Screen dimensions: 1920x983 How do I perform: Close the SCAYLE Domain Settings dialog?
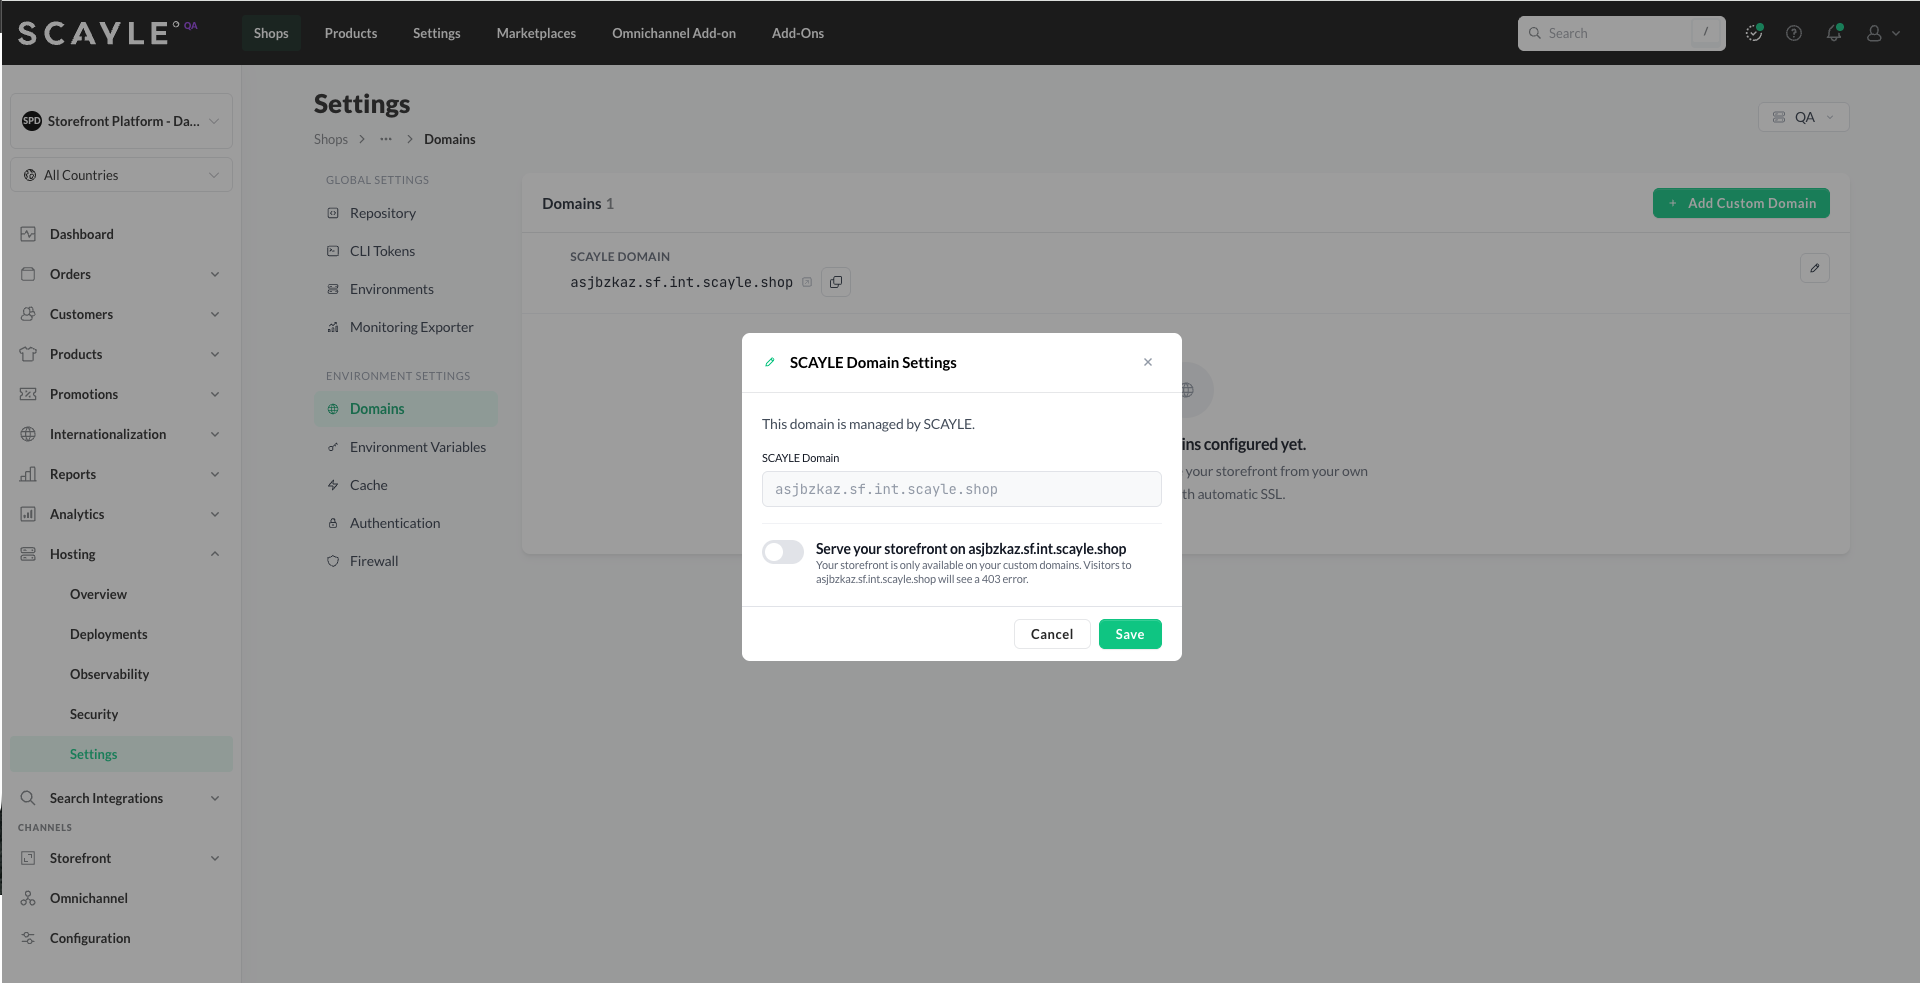coord(1148,362)
